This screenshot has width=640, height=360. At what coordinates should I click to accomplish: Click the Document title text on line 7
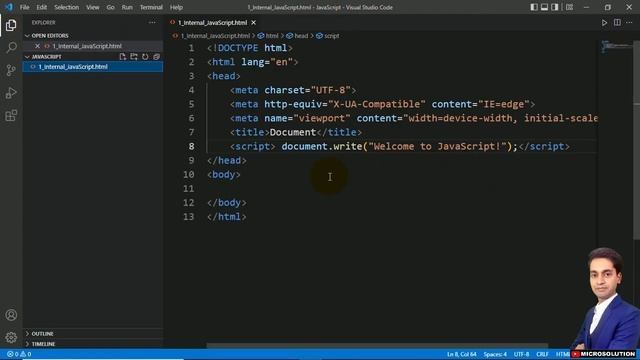coord(293,133)
